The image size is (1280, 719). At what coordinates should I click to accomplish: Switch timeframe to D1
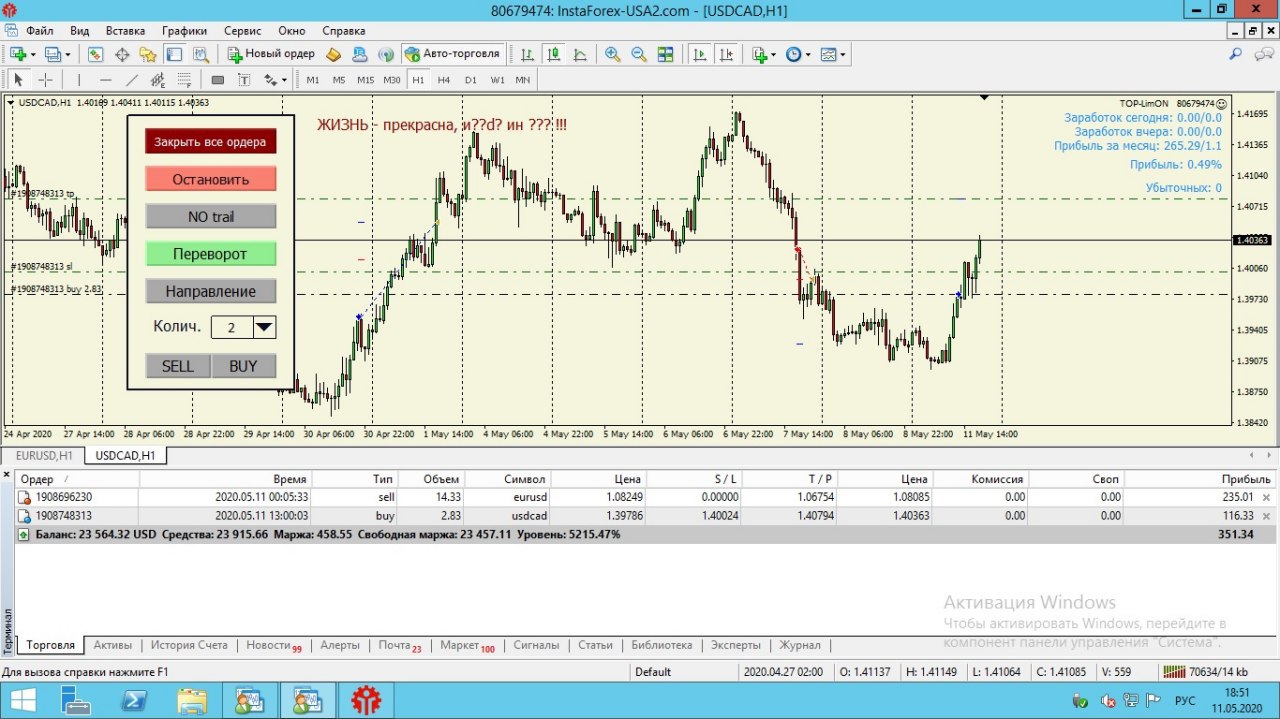point(470,80)
